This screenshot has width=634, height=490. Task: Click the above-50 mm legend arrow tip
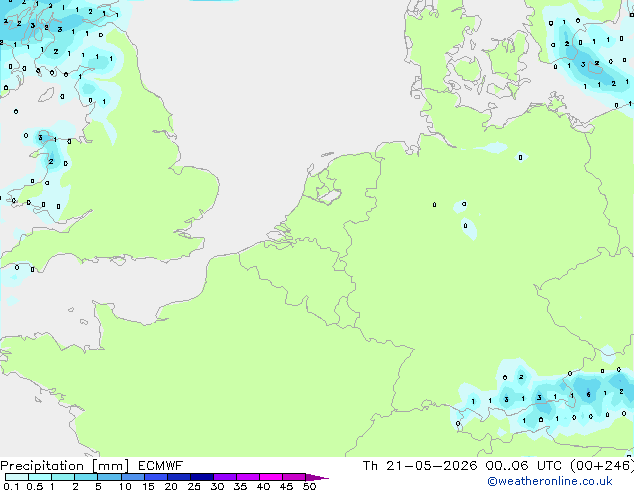pos(317,477)
